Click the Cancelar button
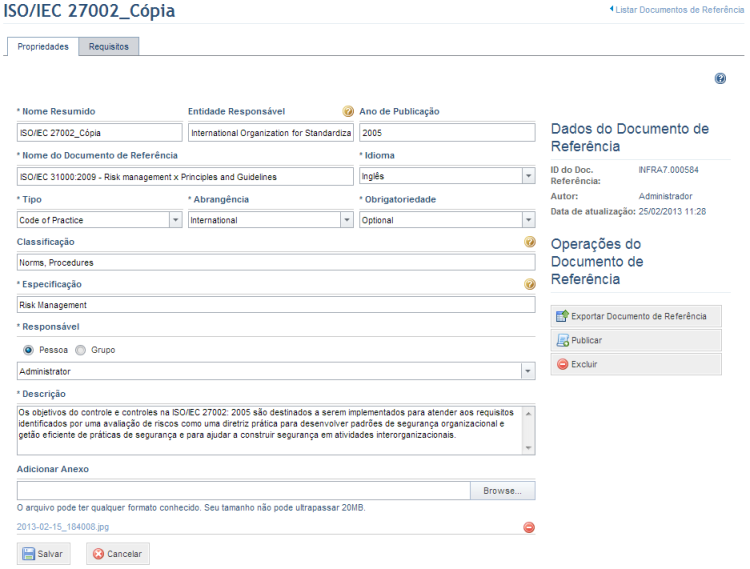The image size is (750, 569). [118, 554]
